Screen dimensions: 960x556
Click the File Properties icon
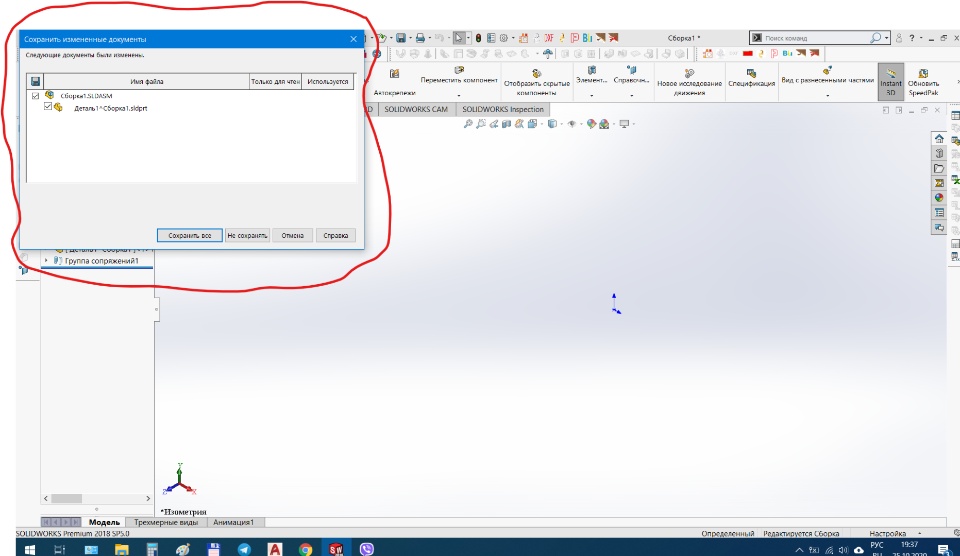(491, 38)
